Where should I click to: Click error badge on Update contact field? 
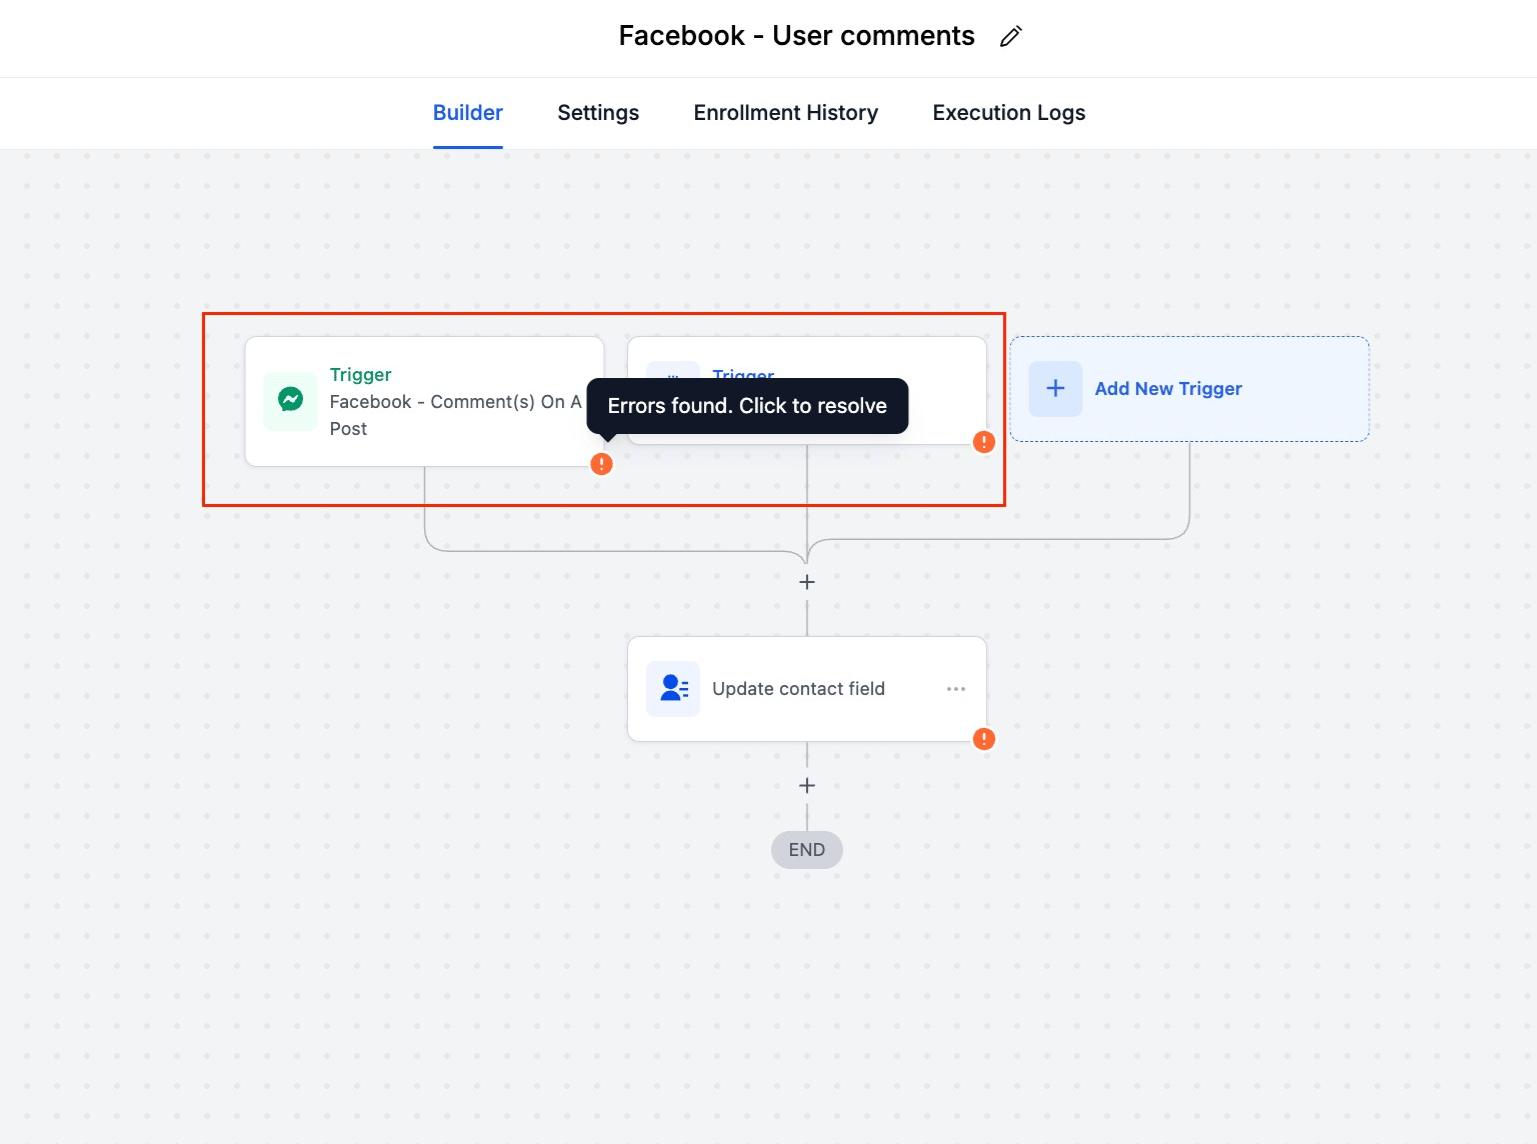(984, 739)
